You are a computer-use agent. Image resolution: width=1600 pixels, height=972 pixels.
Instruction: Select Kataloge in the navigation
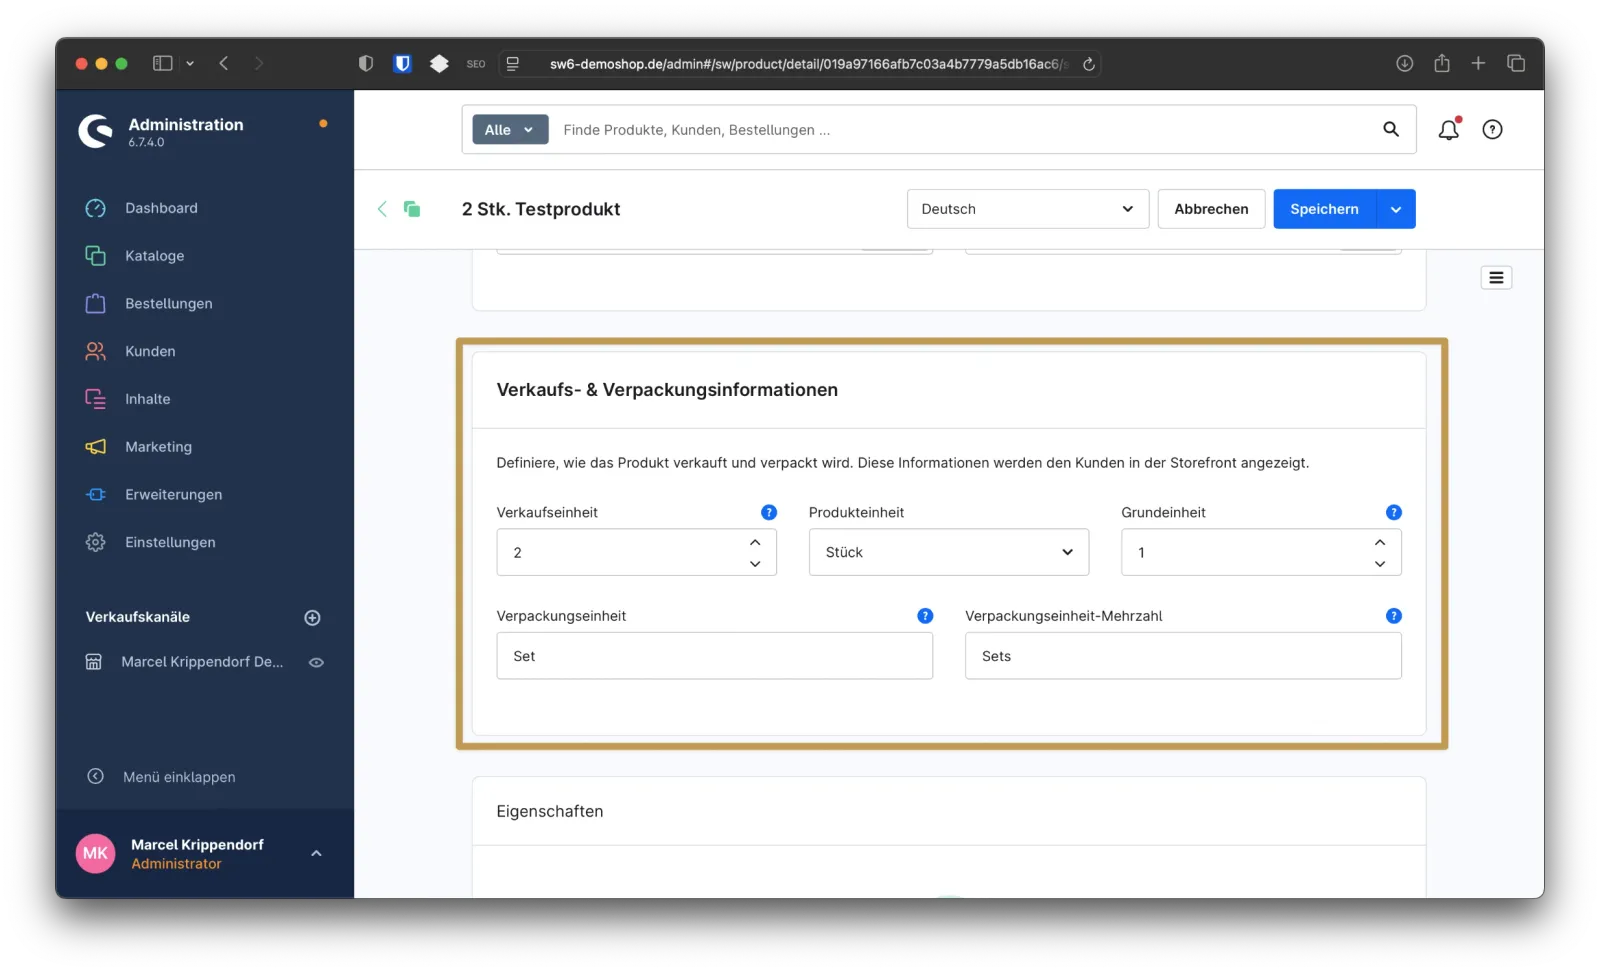tap(155, 255)
